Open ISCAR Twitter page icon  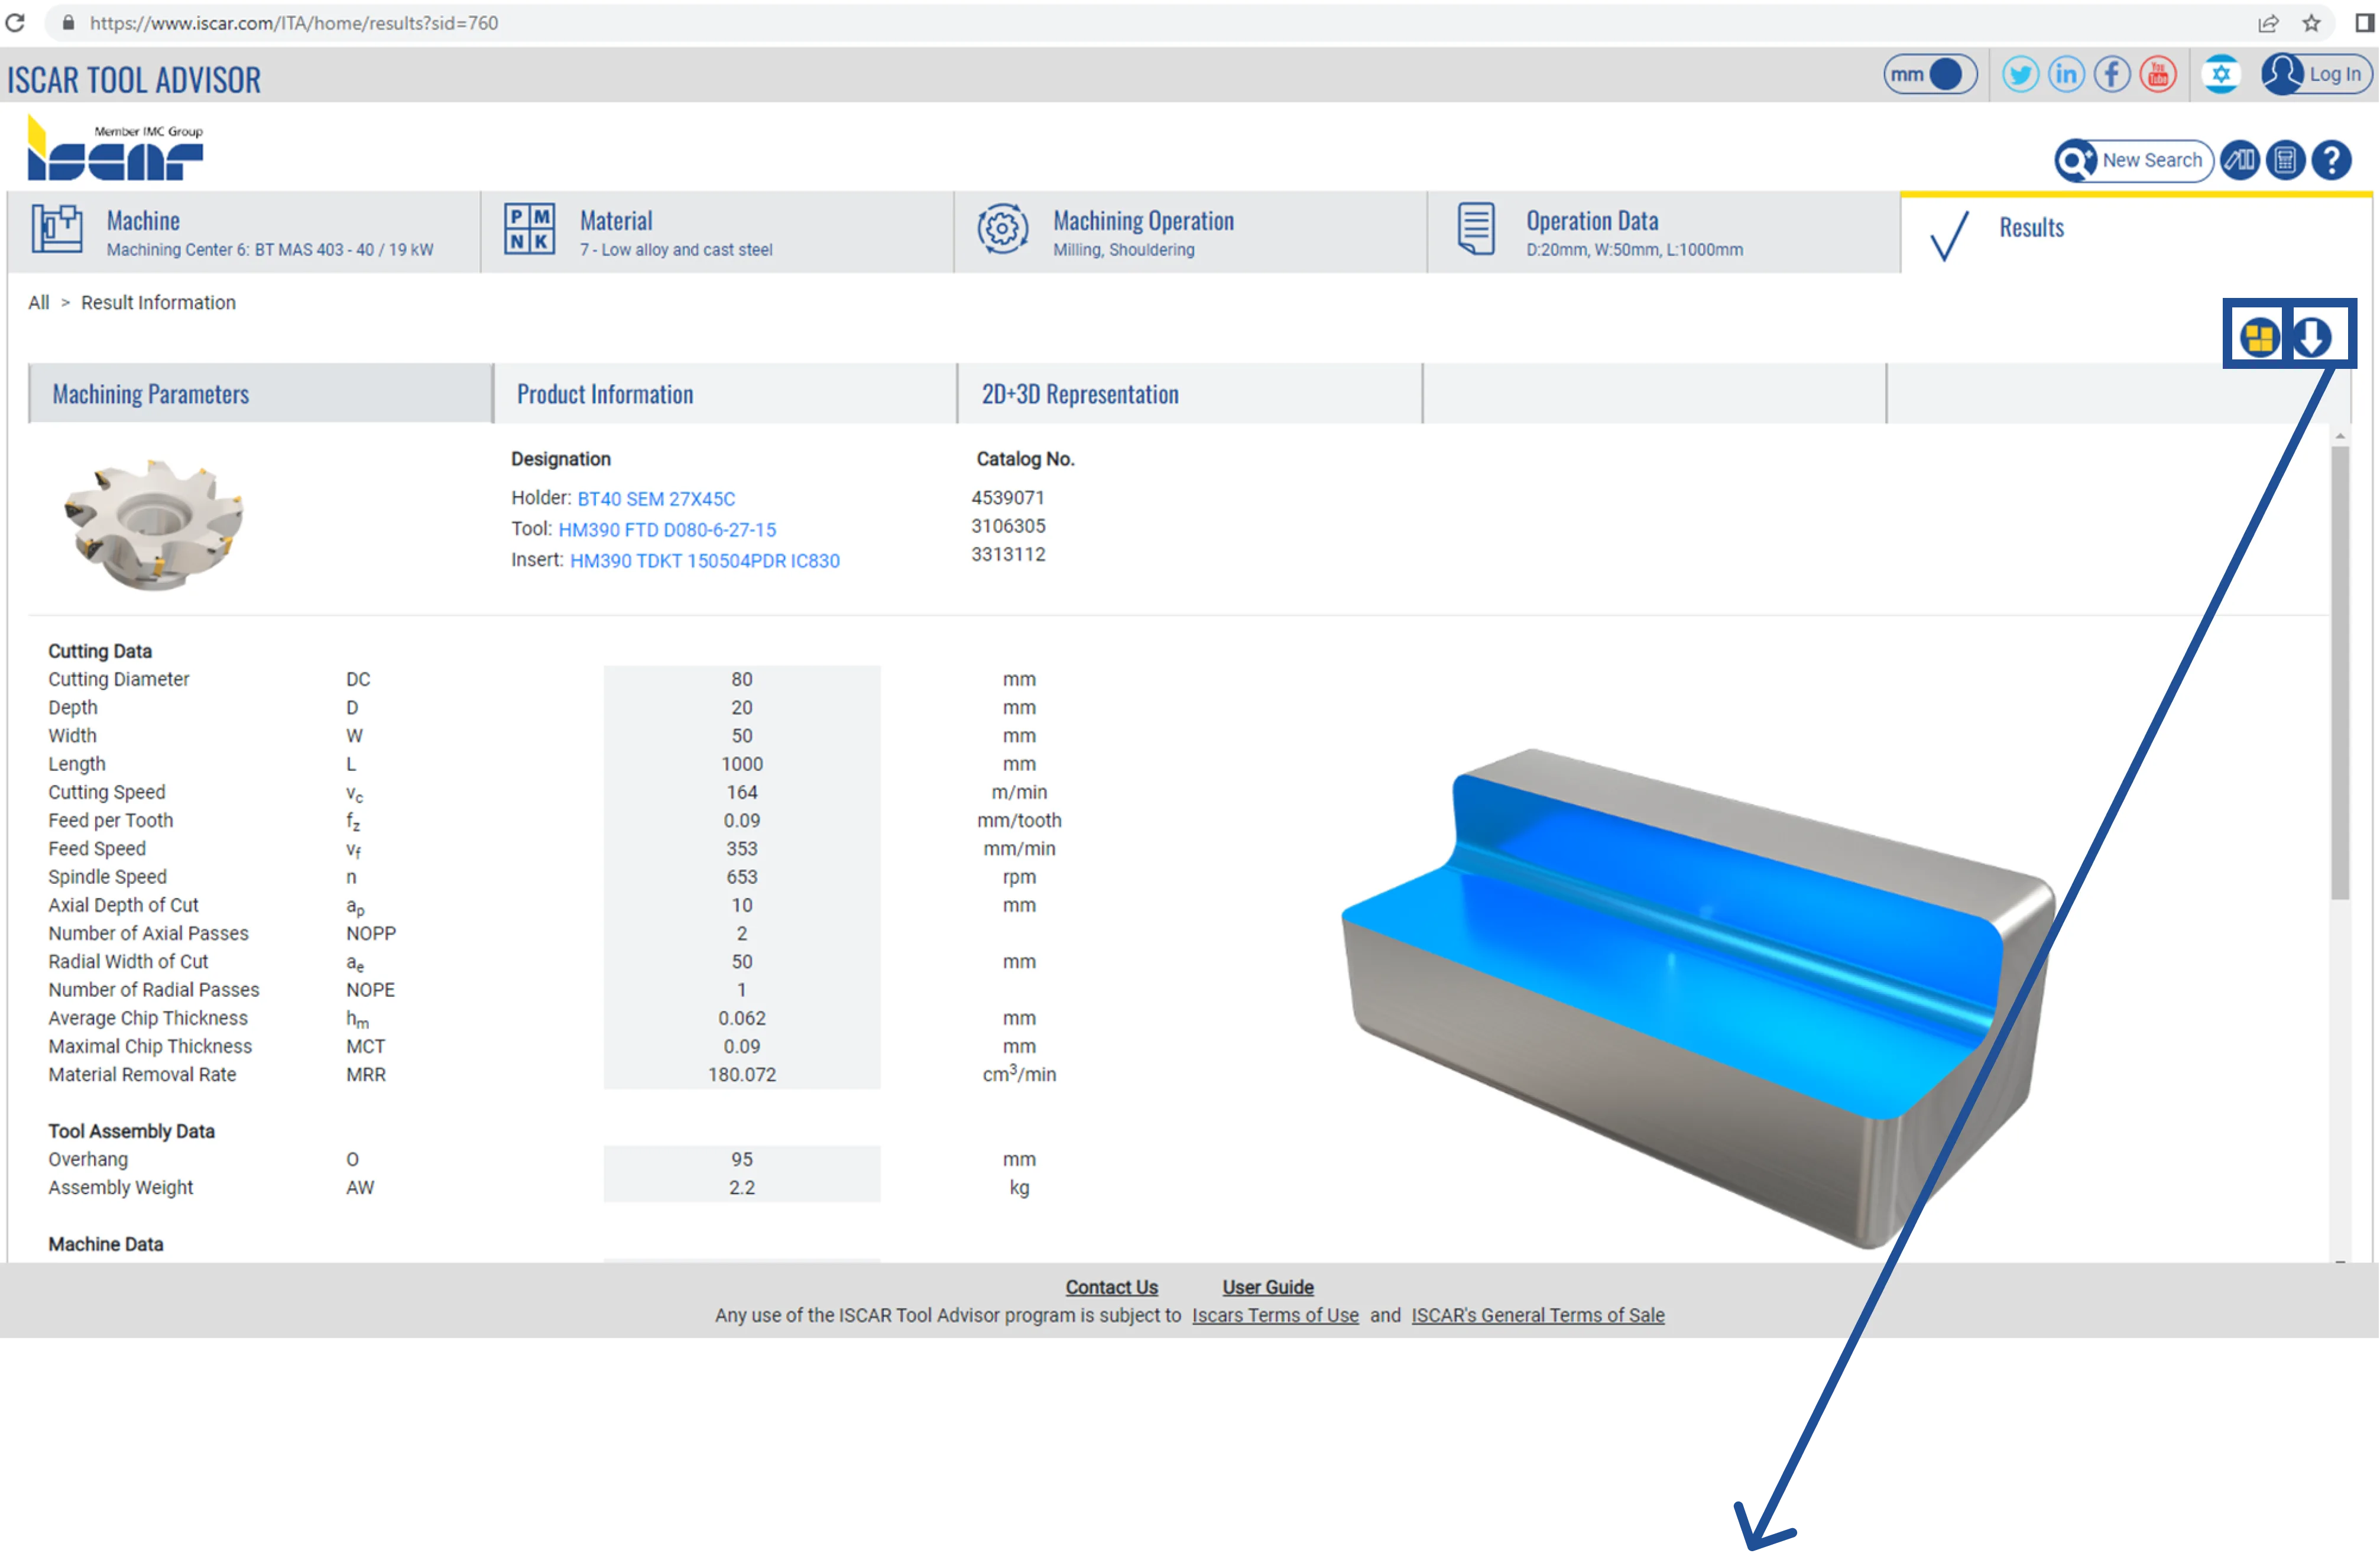(2020, 74)
